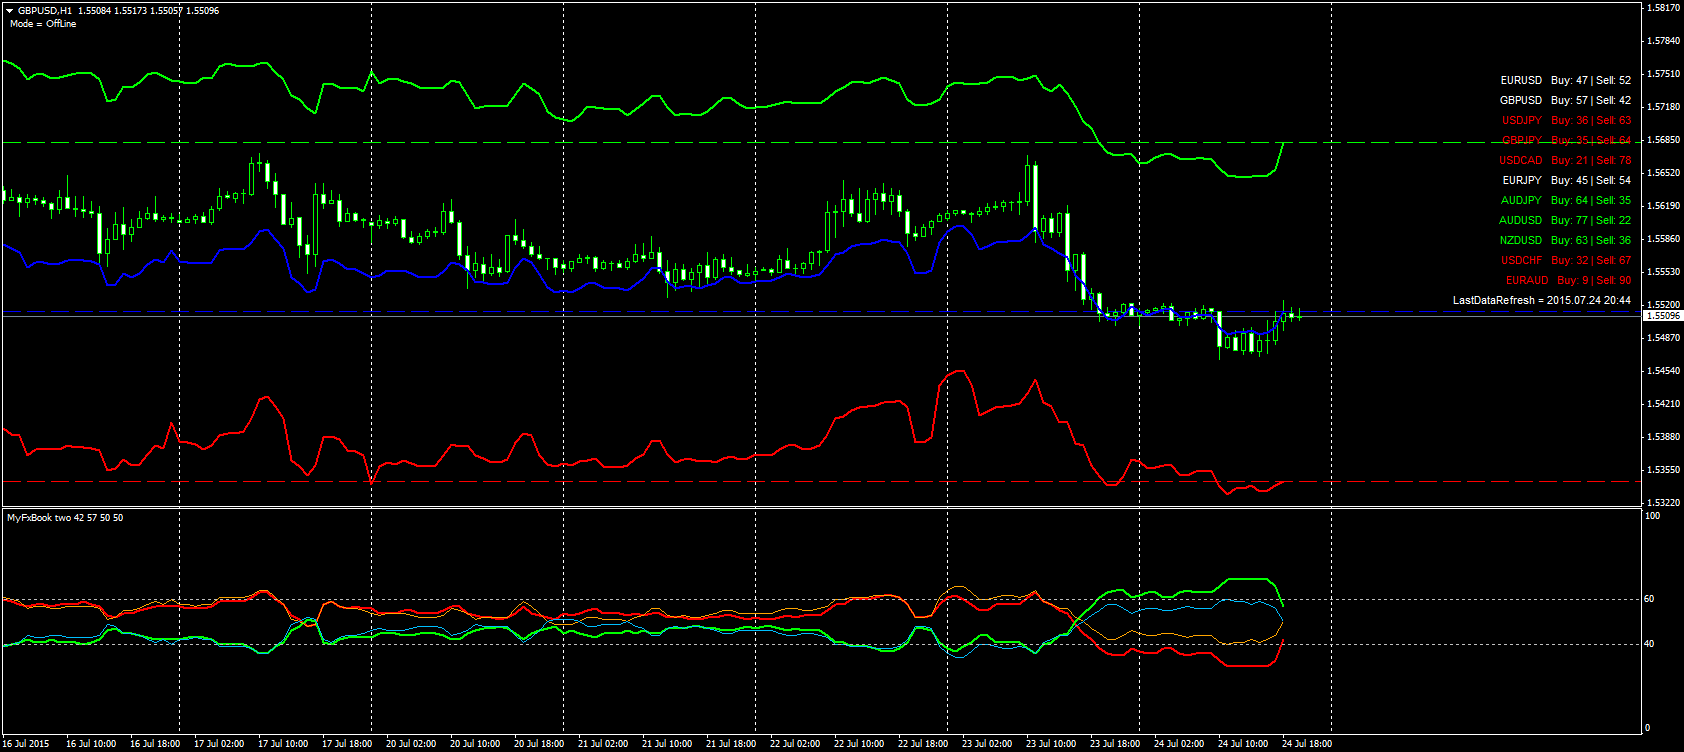Click the '16 Jul 10:00' time label
The image size is (1684, 752).
(x=91, y=744)
